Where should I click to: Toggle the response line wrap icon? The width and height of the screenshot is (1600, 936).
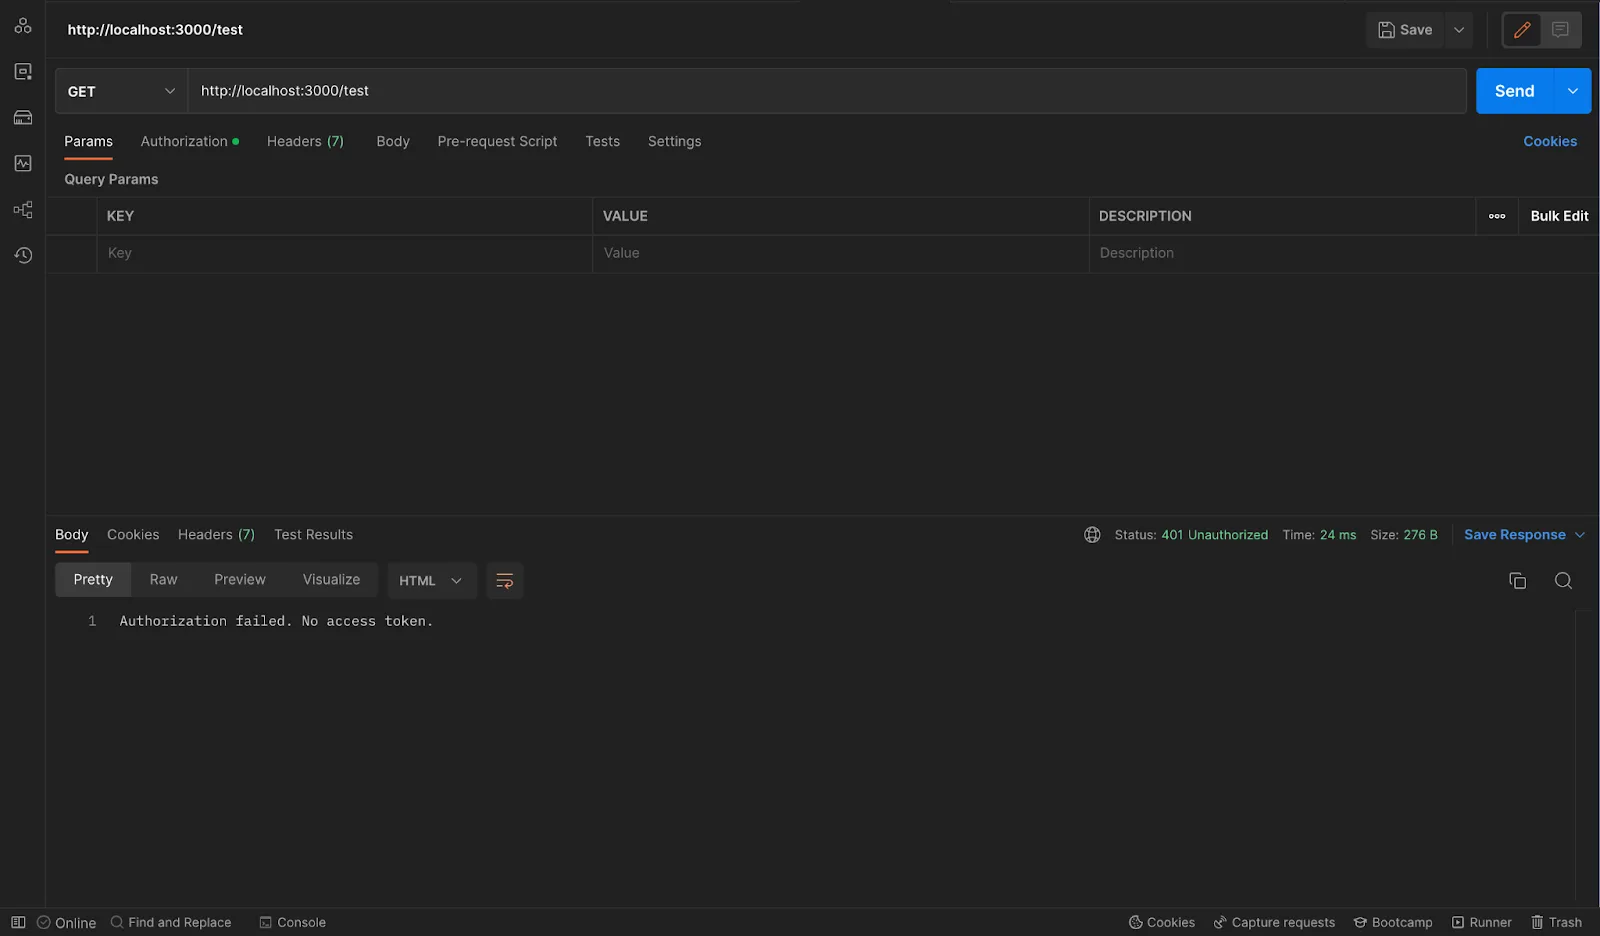pyautogui.click(x=505, y=581)
